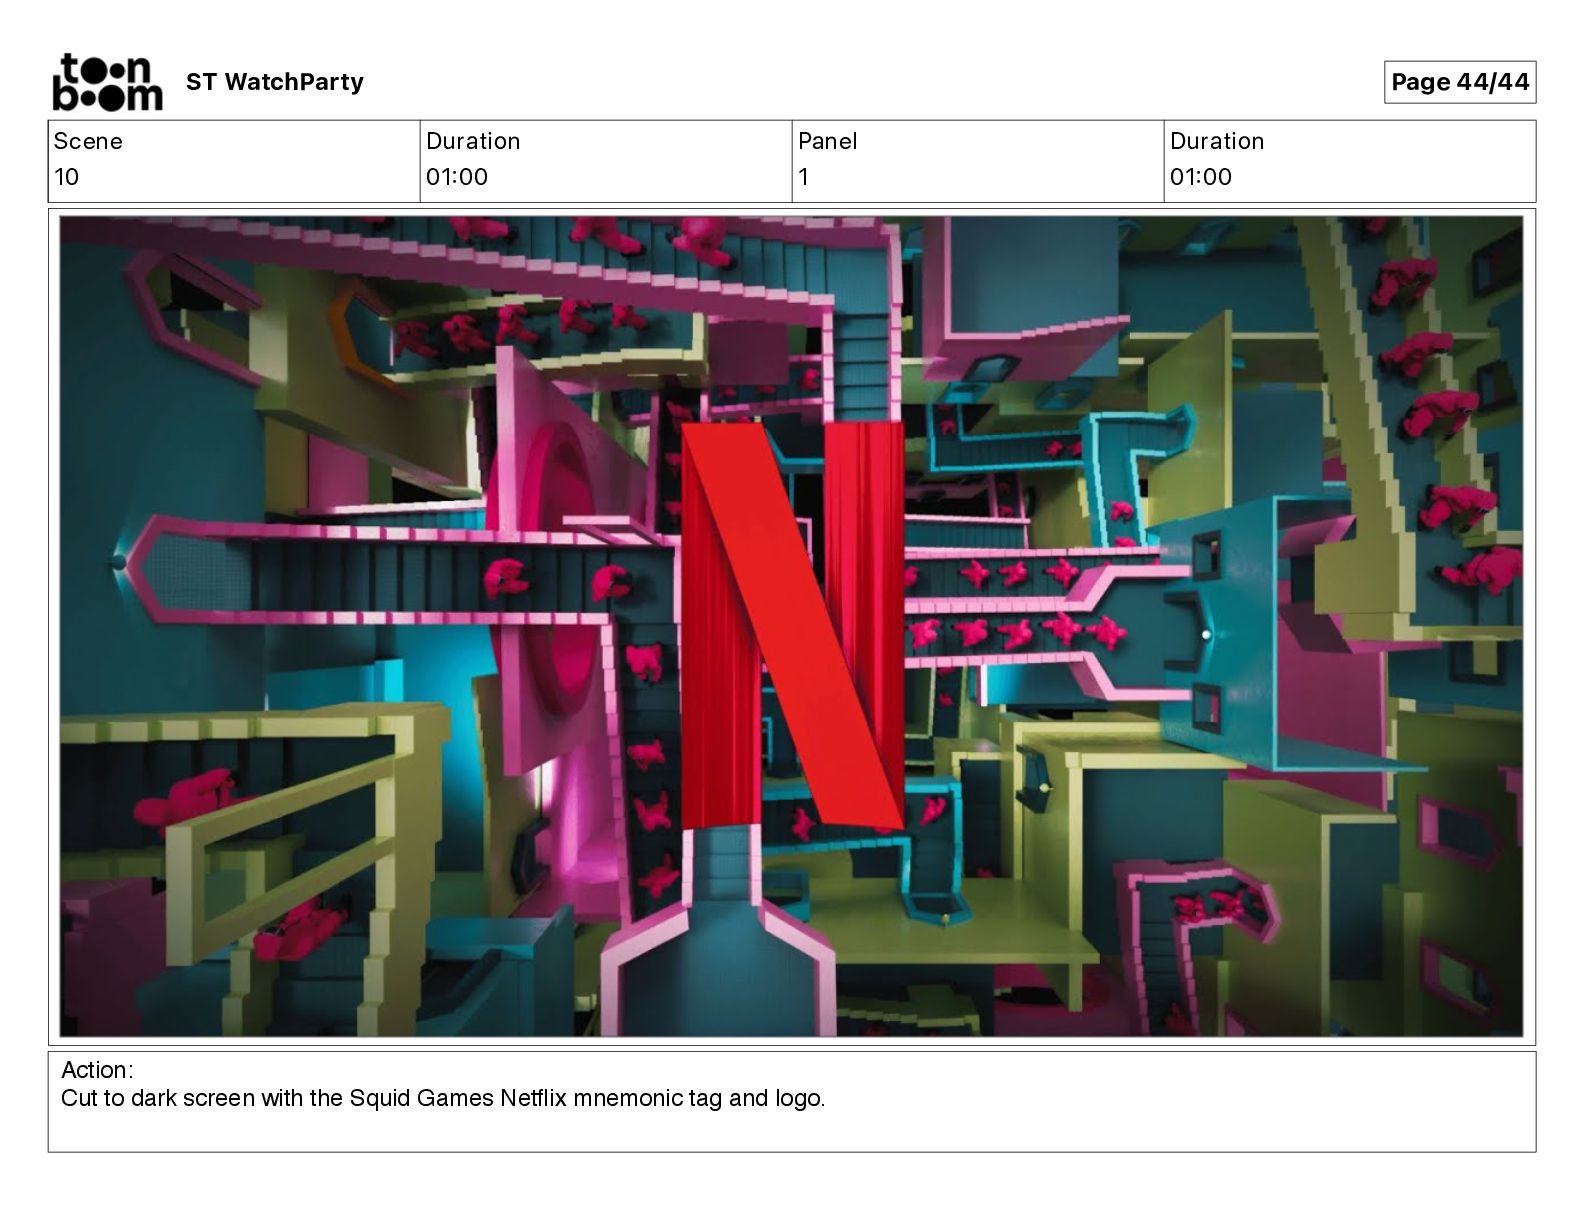Click the Toon Boom logo

(x=107, y=82)
